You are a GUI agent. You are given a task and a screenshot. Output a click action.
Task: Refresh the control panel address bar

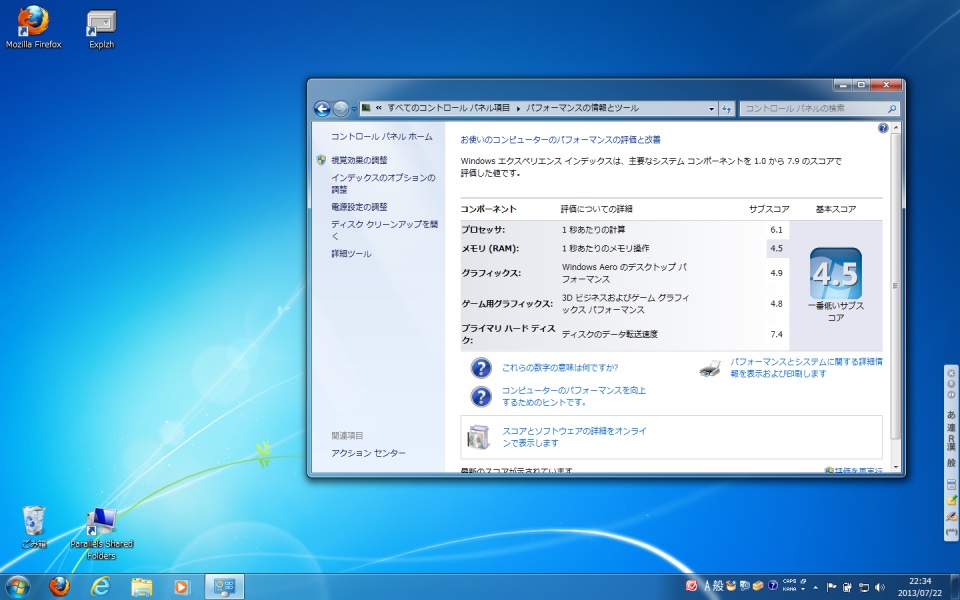pyautogui.click(x=727, y=108)
